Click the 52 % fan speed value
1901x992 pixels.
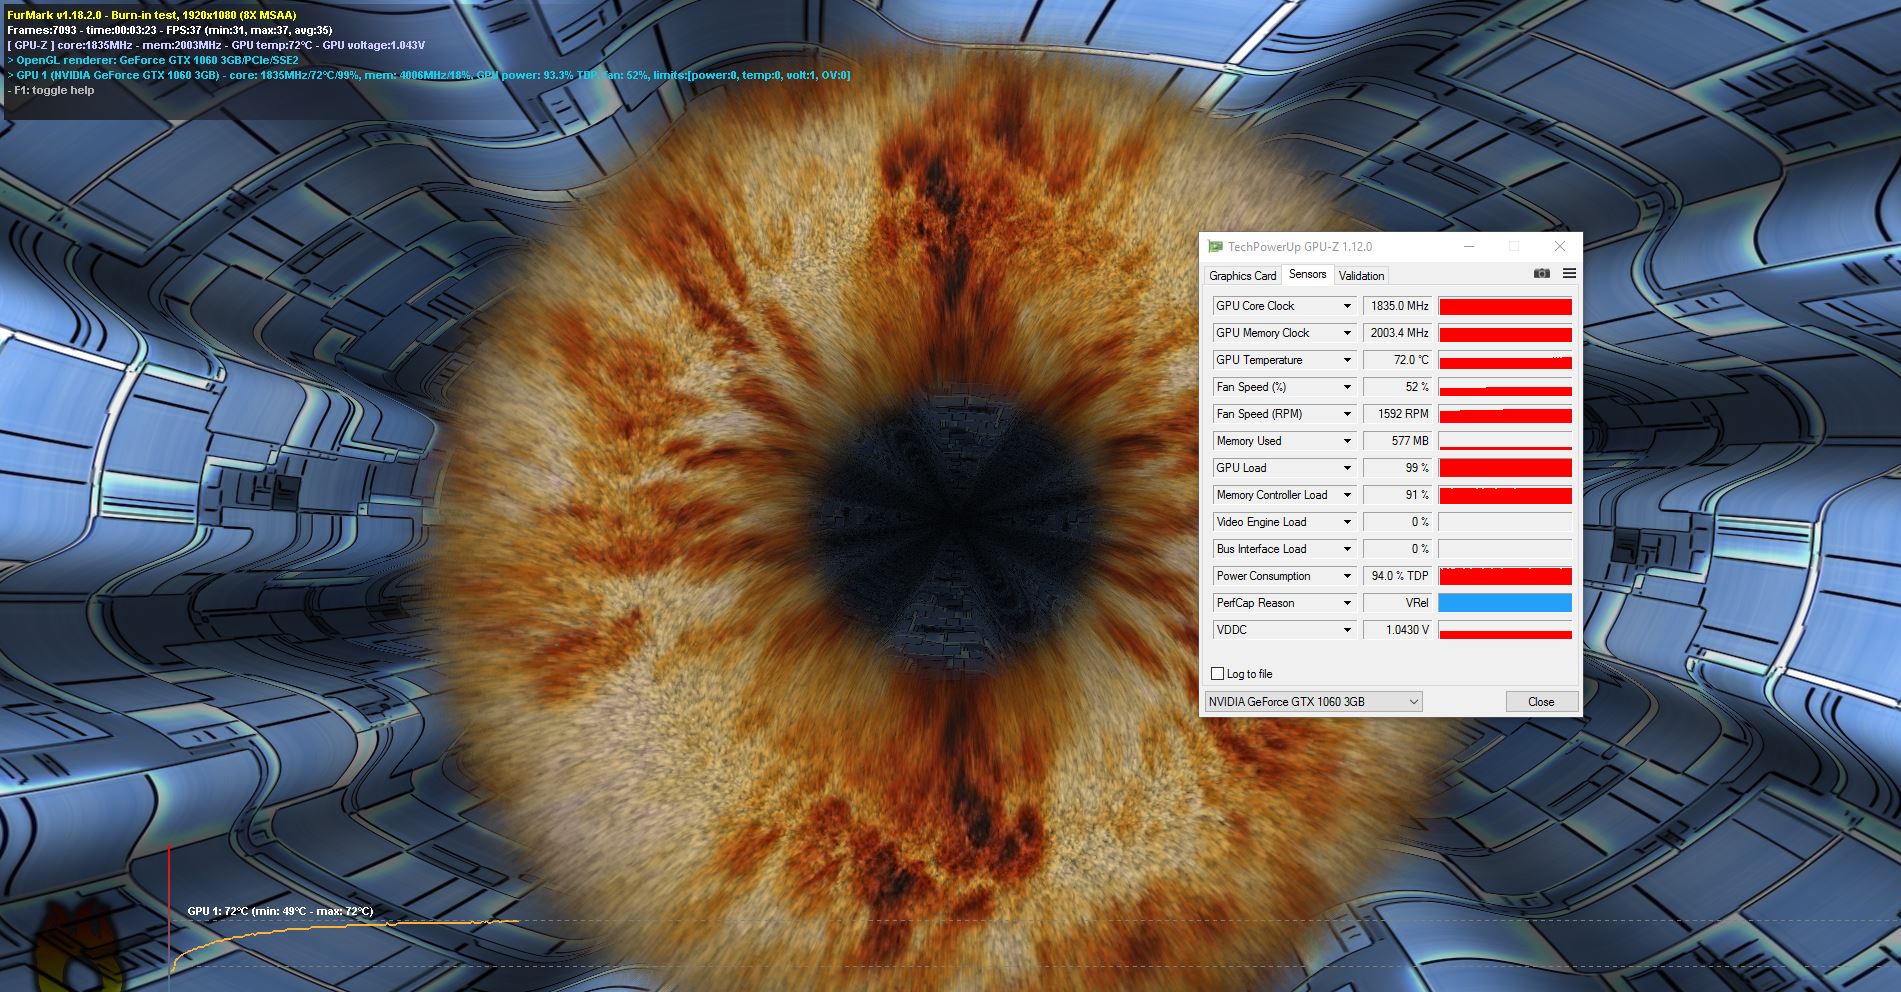pos(1398,387)
